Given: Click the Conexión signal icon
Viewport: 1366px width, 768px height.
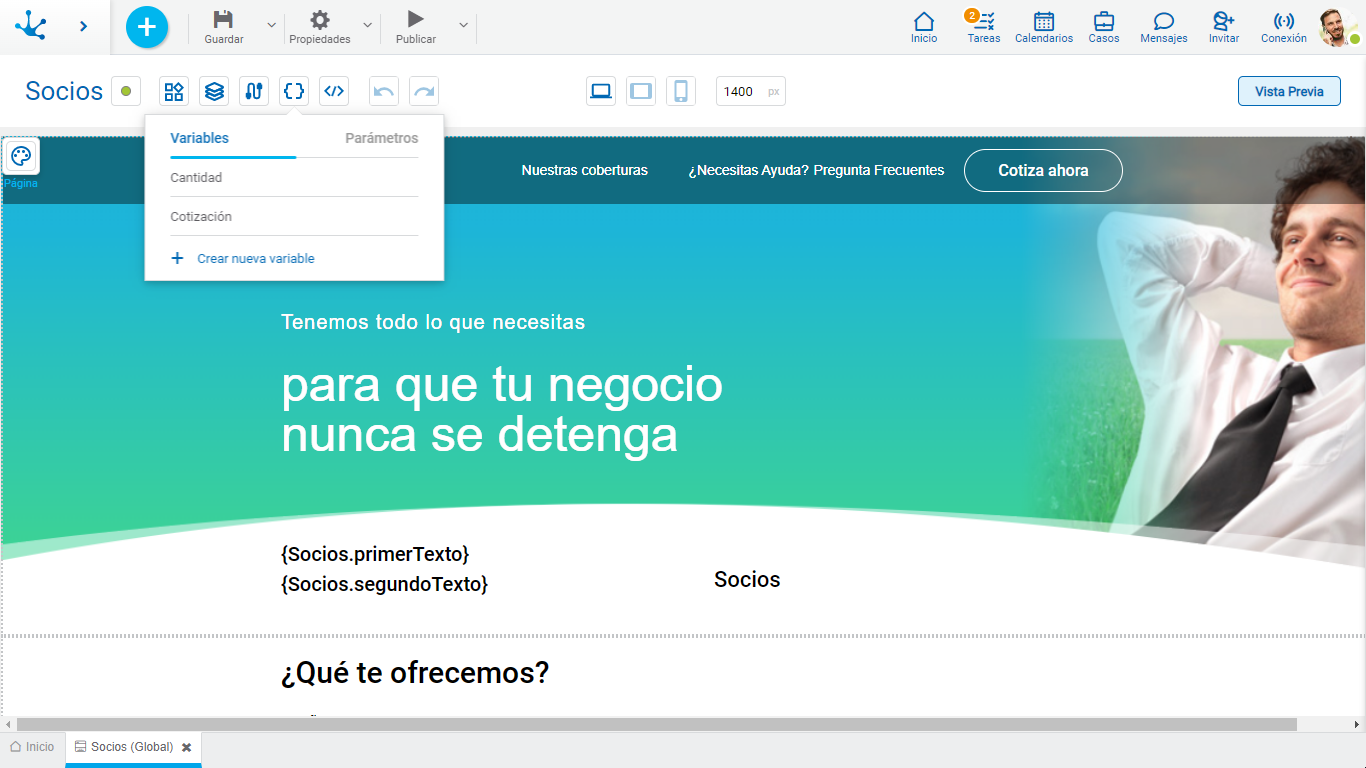Looking at the screenshot, I should pyautogui.click(x=1284, y=21).
